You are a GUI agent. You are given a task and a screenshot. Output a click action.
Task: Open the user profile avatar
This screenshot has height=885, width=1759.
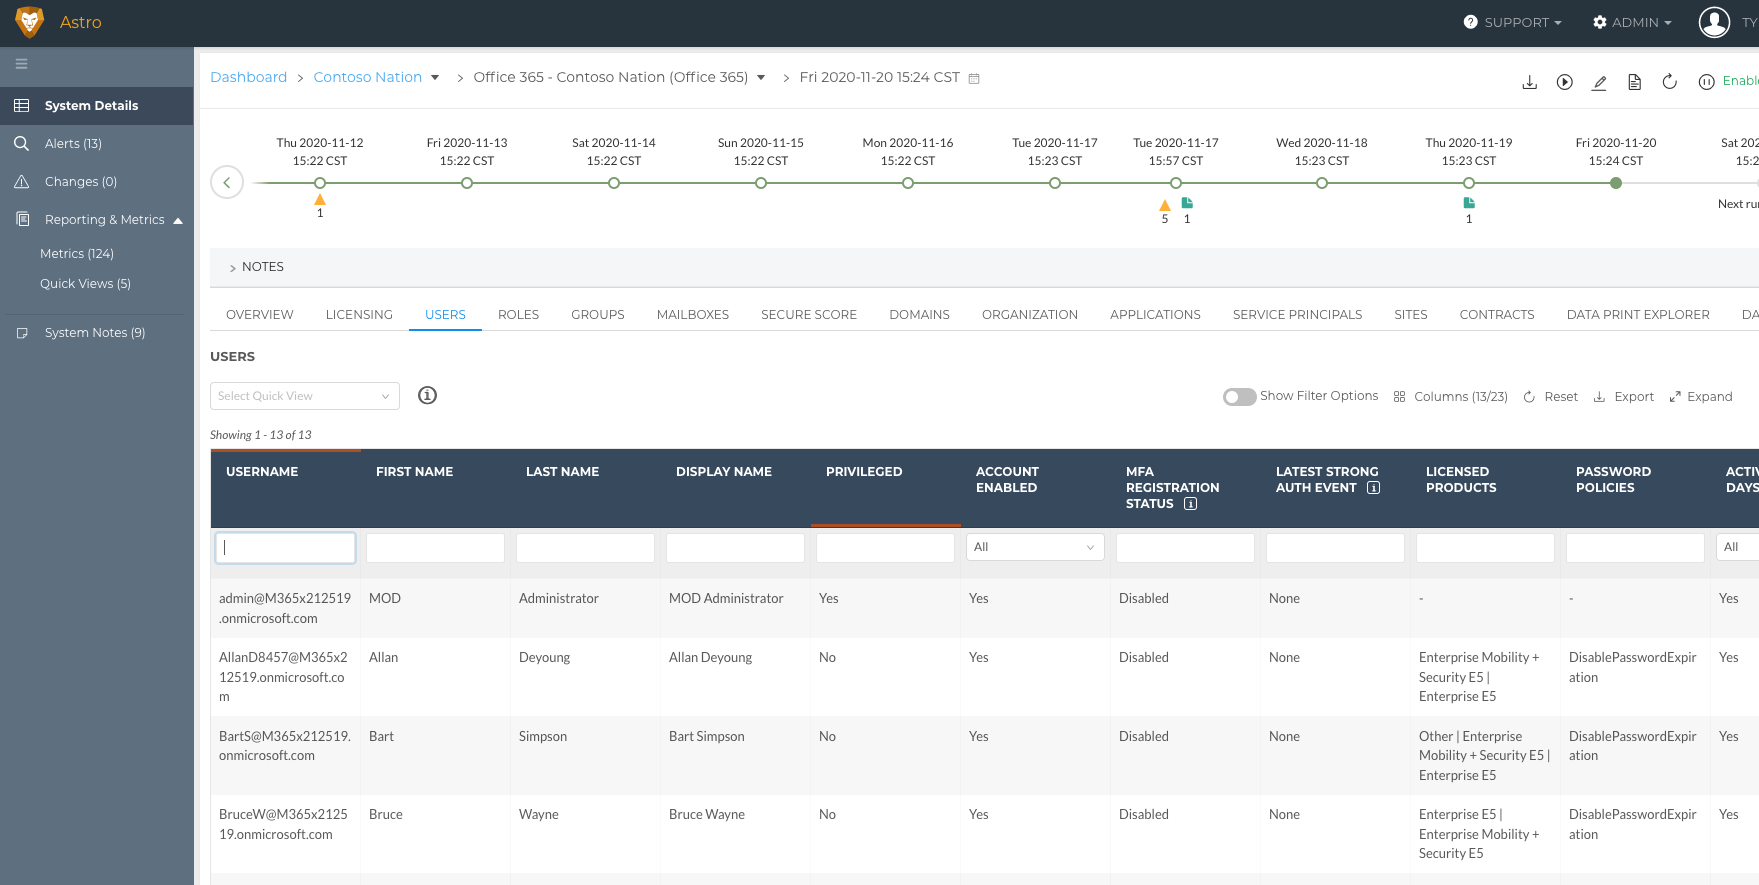click(1714, 22)
